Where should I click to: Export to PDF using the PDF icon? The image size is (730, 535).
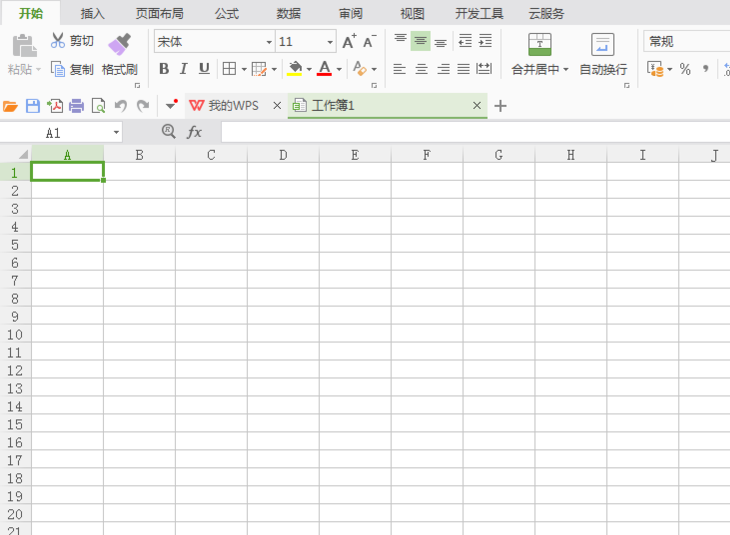54,106
